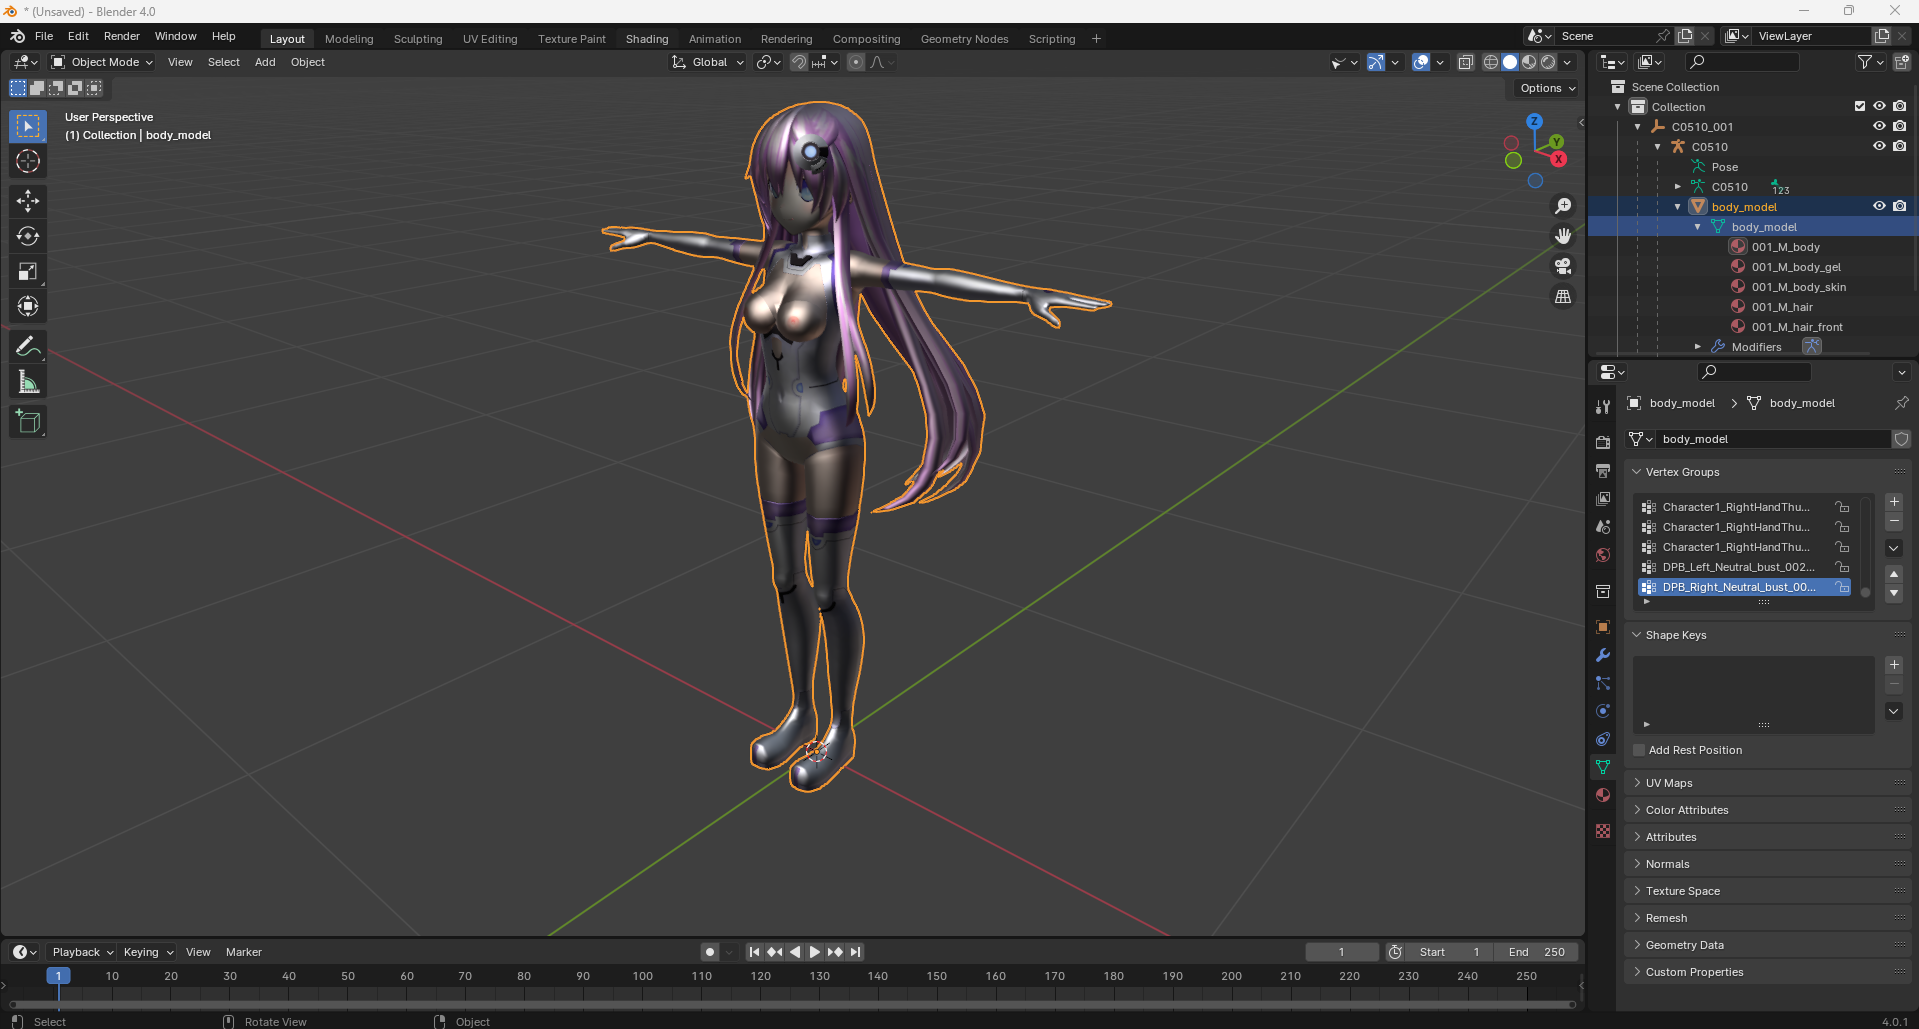Switch perspective/orthographic with the grid gizmo
The width and height of the screenshot is (1919, 1029).
[x=1563, y=296]
